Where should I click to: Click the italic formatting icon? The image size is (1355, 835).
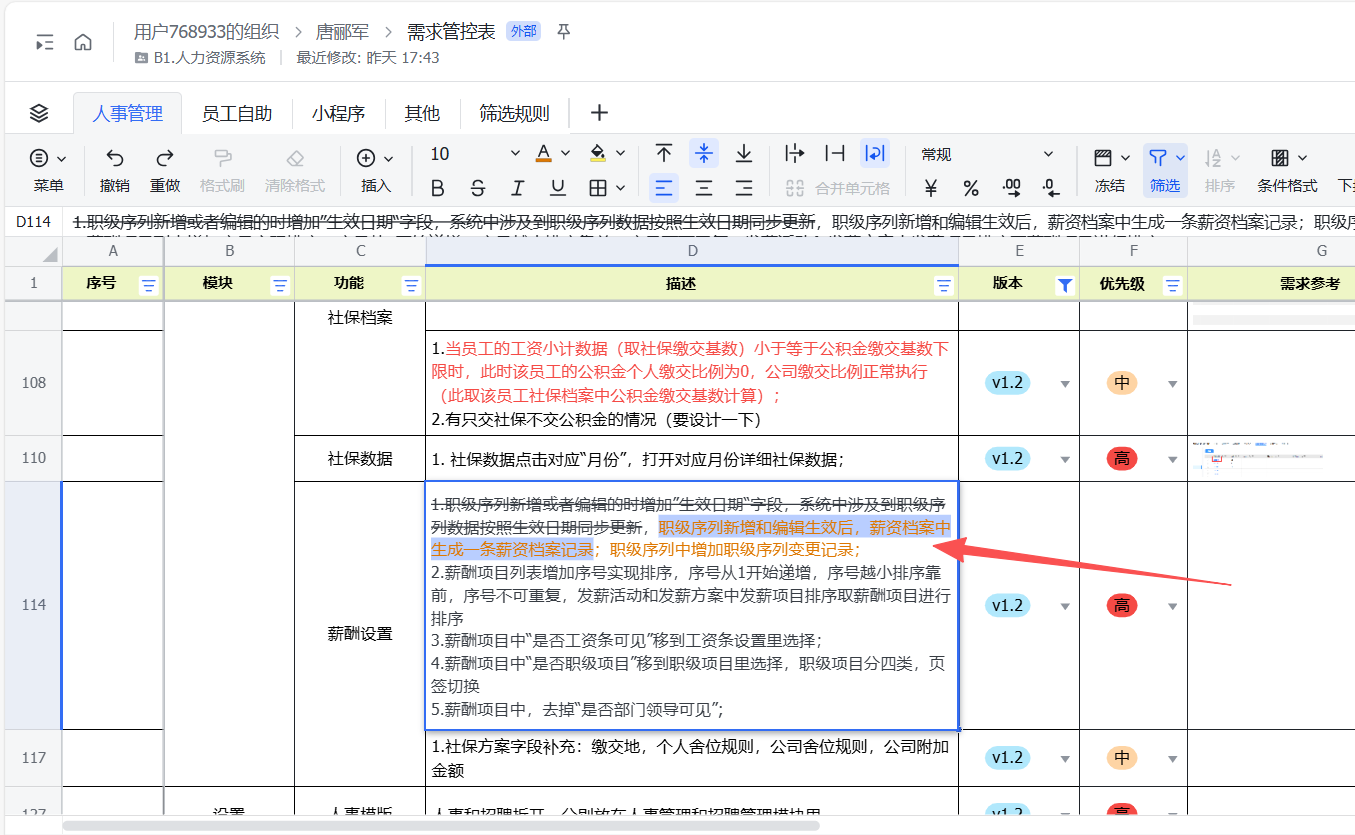(518, 188)
